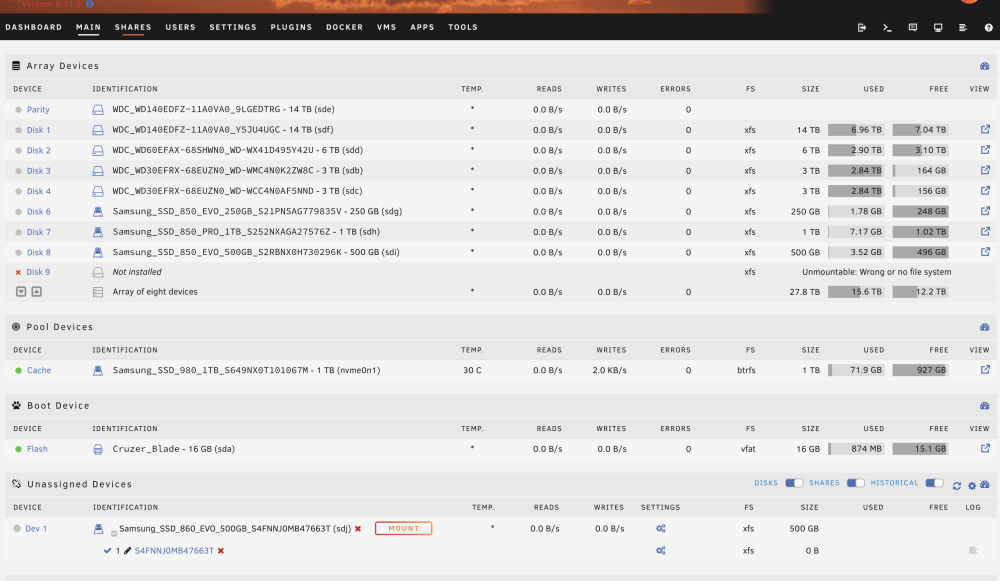Open the Apps menu tab
The height and width of the screenshot is (581, 1000).
click(422, 27)
